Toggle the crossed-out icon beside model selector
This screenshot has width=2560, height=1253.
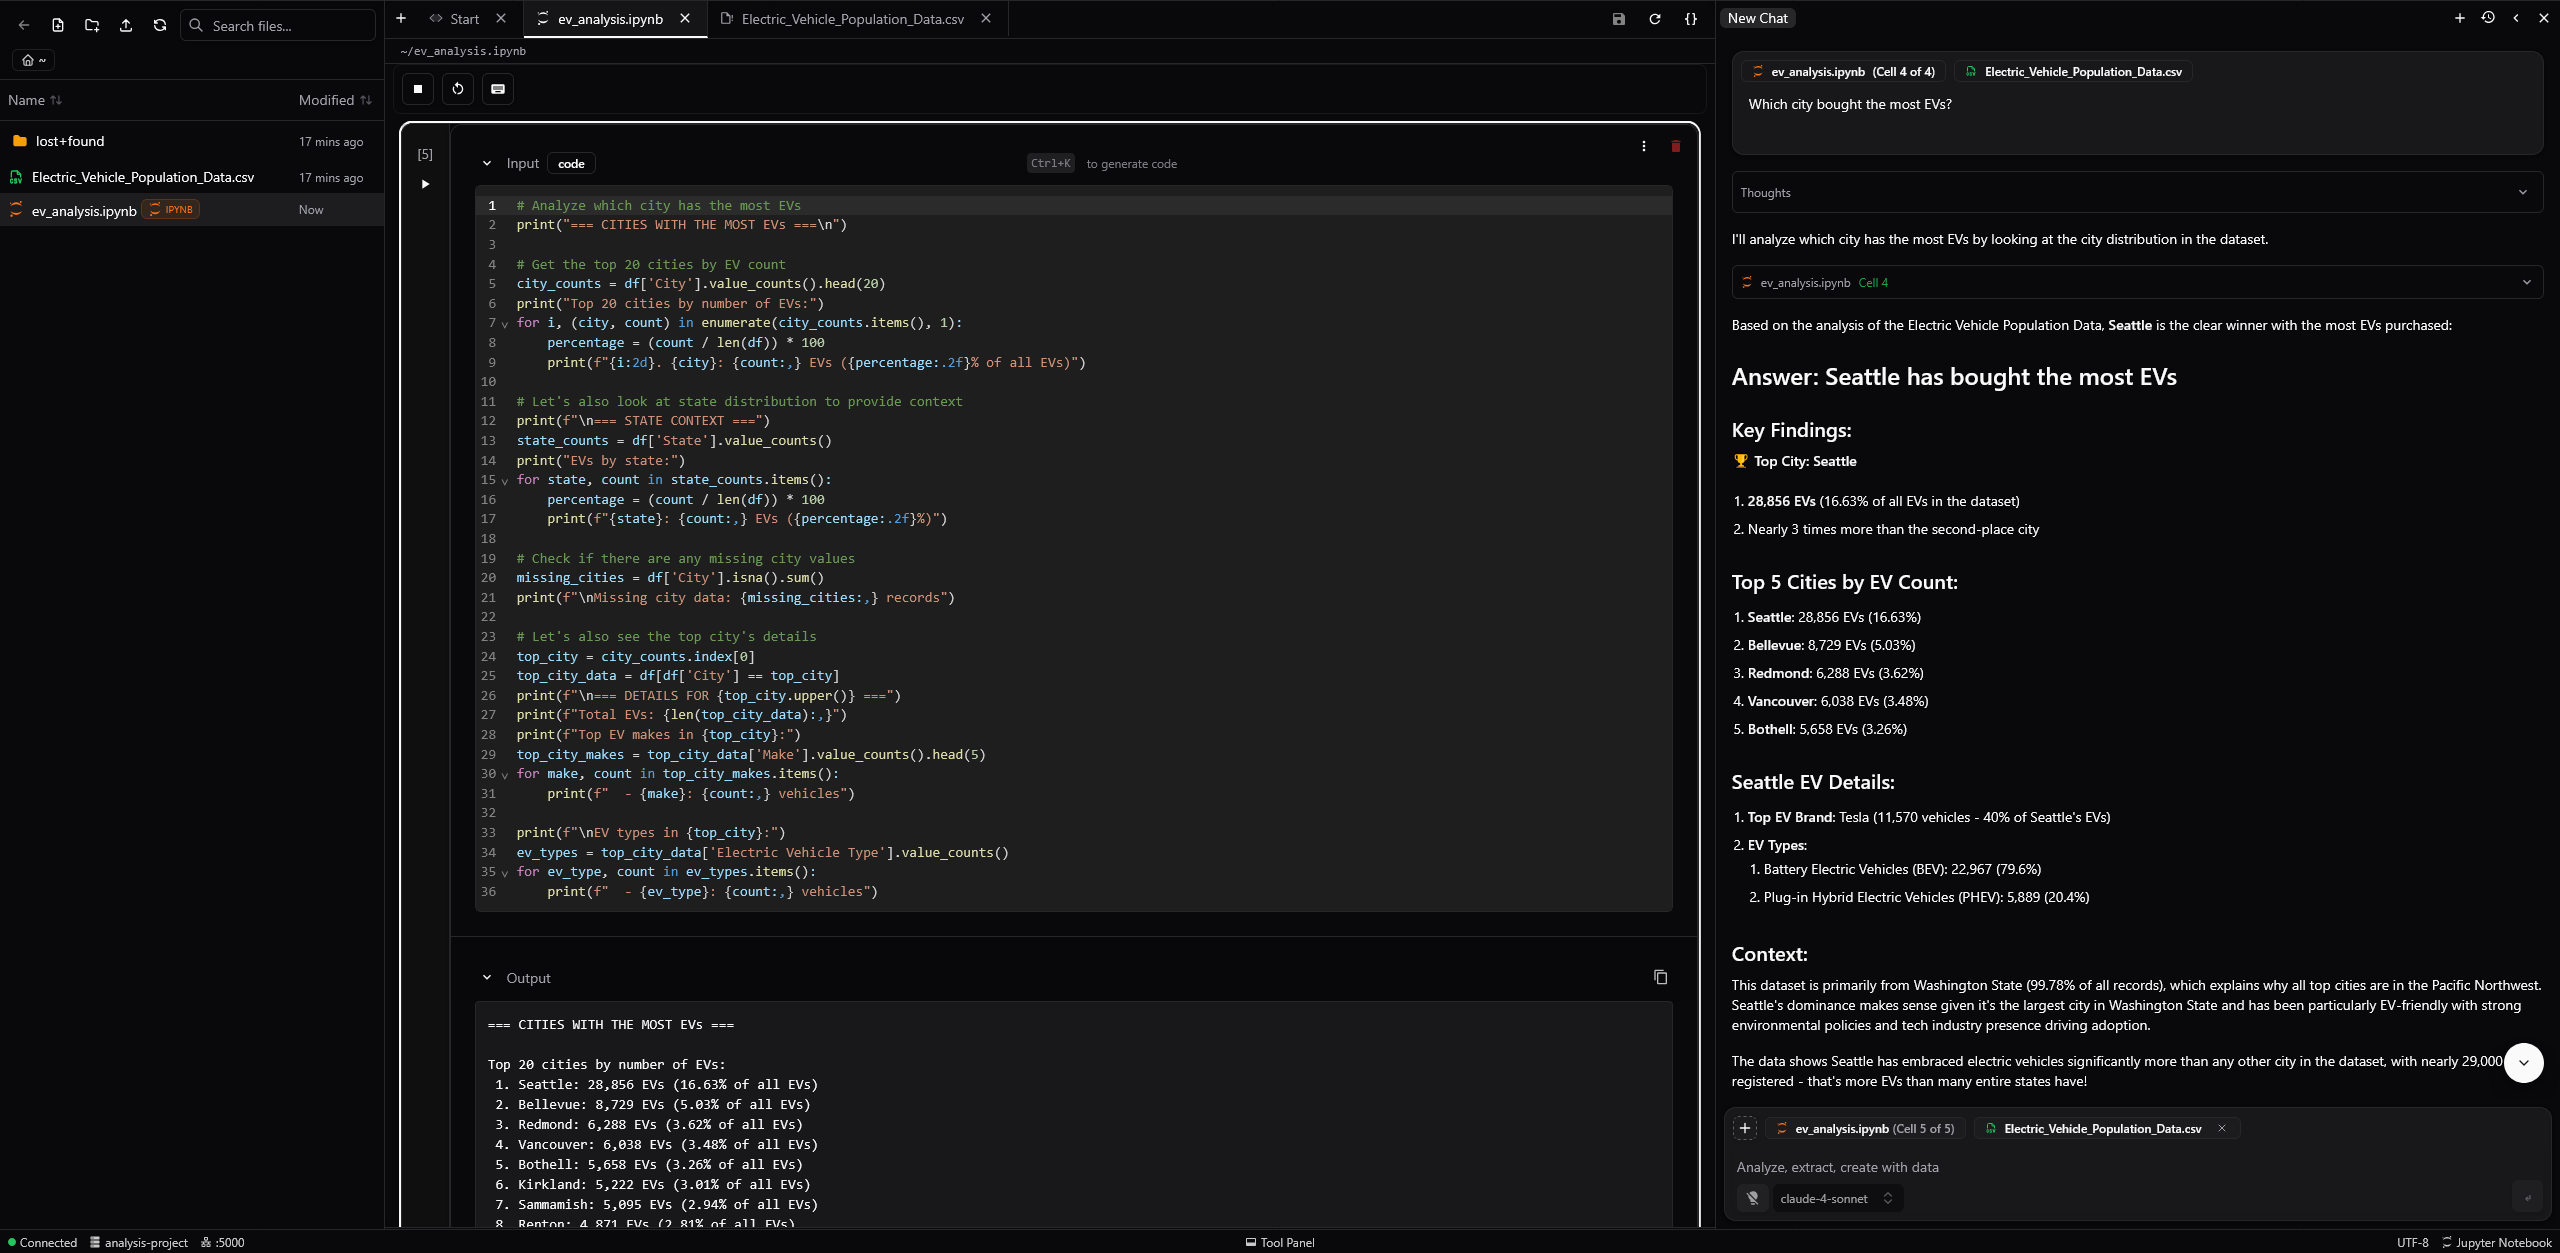tap(1752, 1198)
